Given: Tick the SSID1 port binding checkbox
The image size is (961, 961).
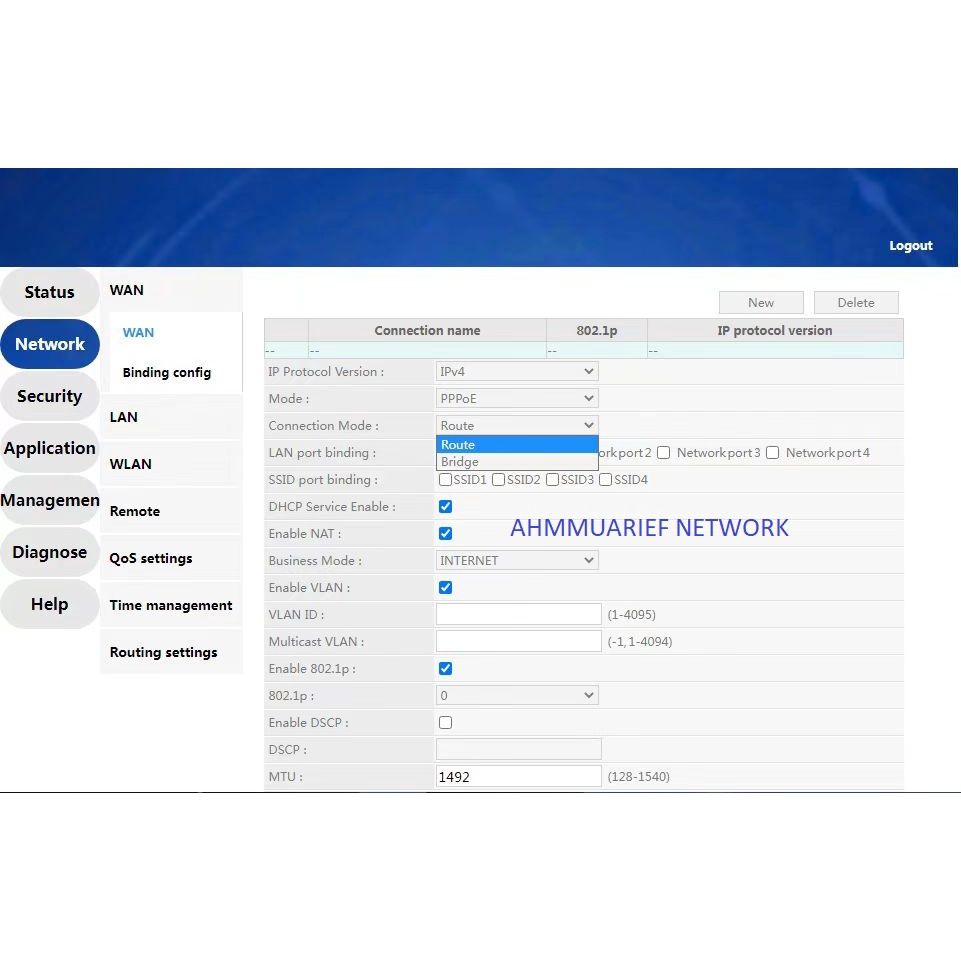Looking at the screenshot, I should tap(446, 480).
